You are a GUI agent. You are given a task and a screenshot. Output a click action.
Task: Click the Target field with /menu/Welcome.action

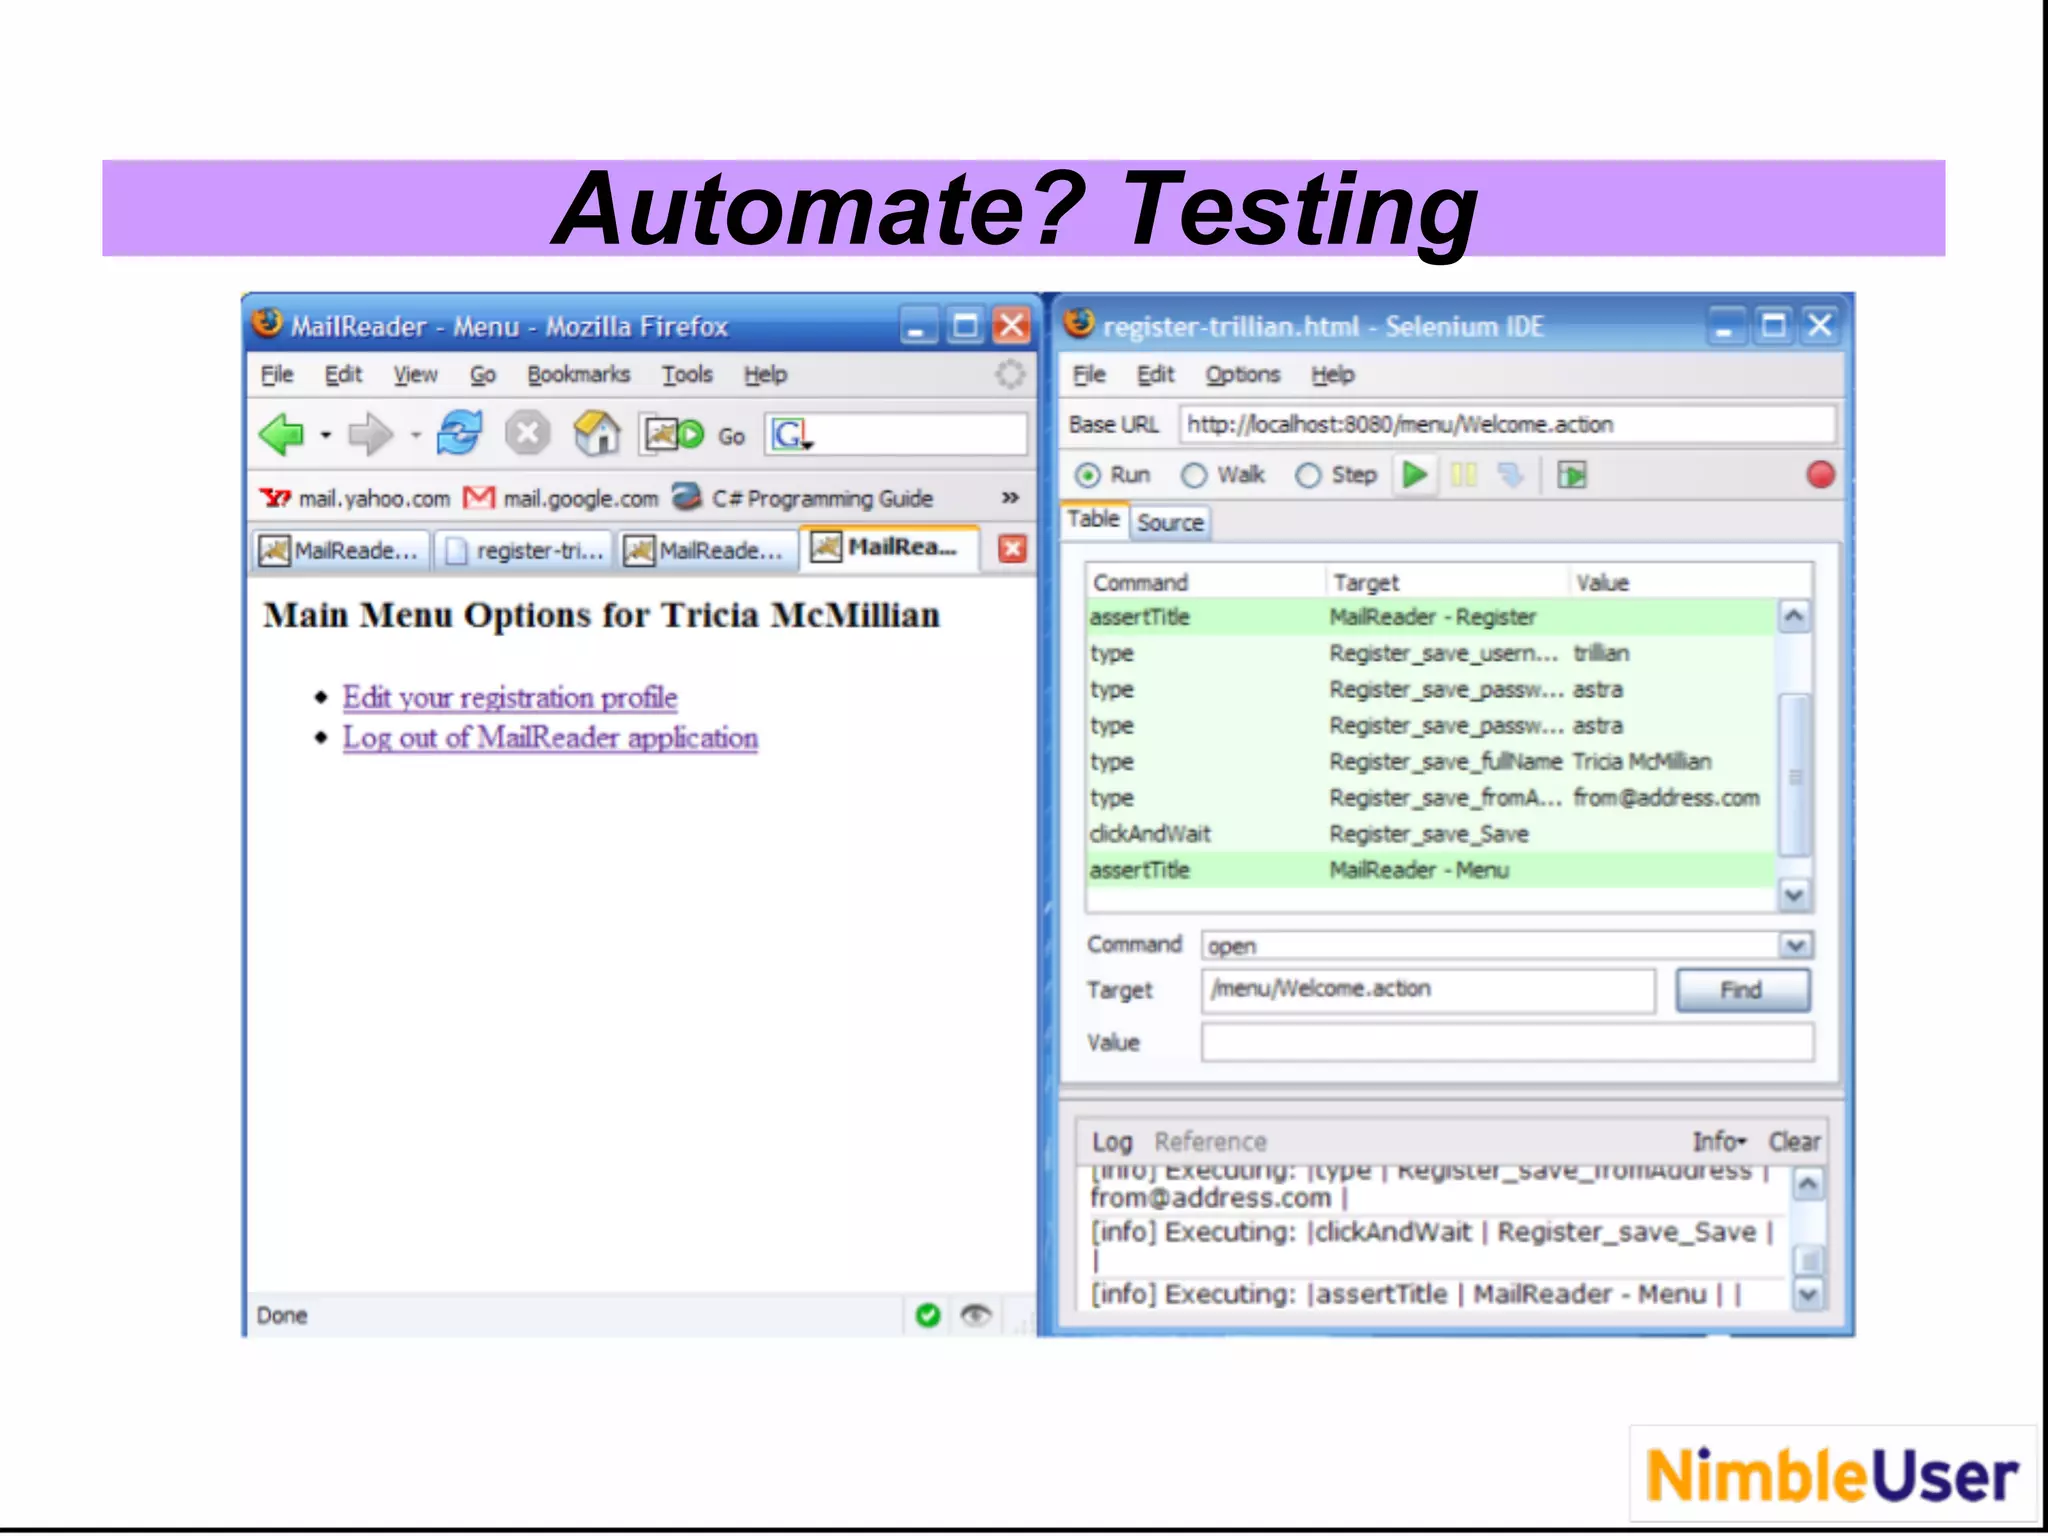[x=1428, y=990]
